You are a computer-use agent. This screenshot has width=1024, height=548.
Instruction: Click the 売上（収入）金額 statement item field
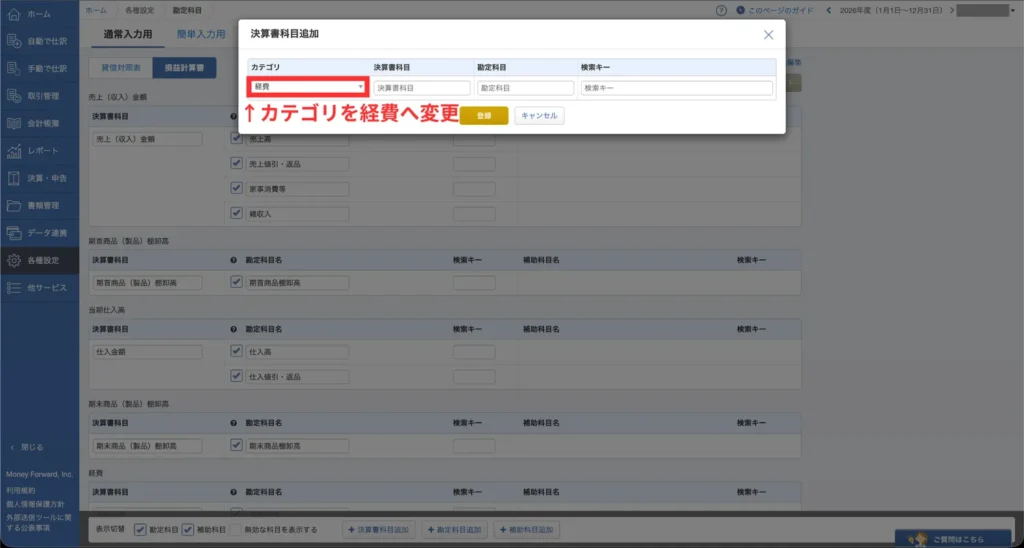pos(148,139)
